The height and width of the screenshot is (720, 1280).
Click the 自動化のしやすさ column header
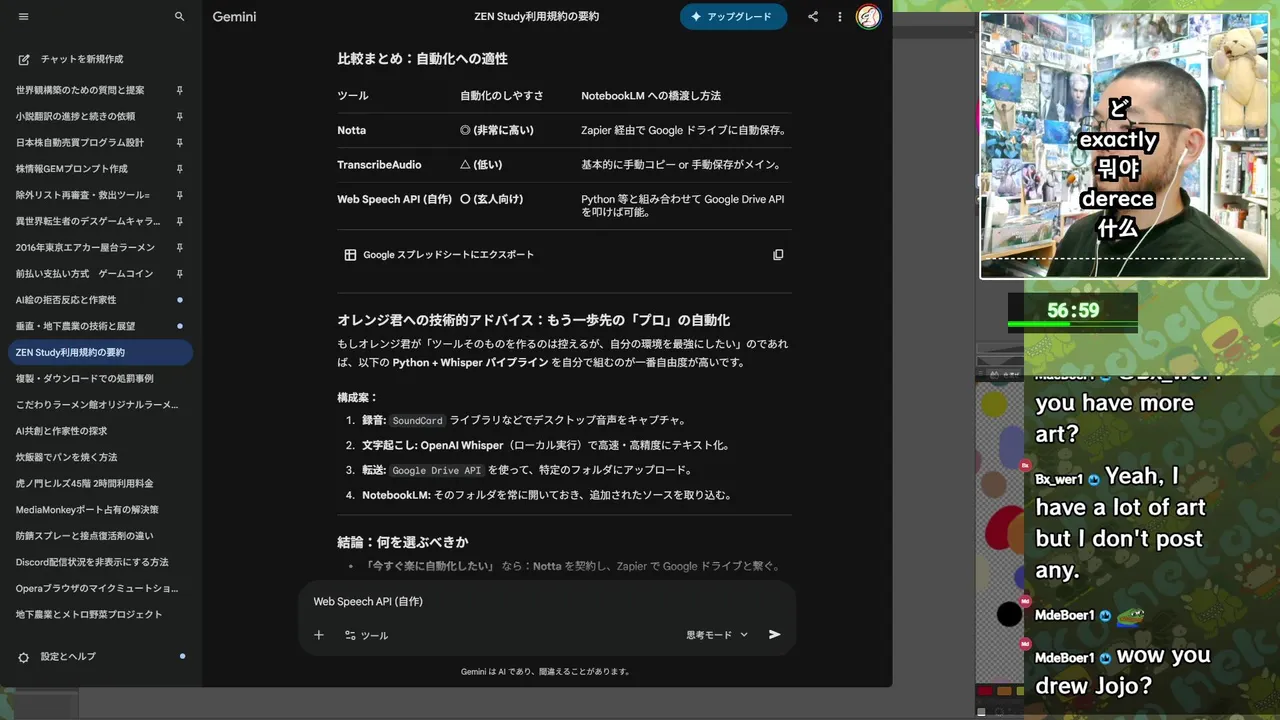click(502, 96)
